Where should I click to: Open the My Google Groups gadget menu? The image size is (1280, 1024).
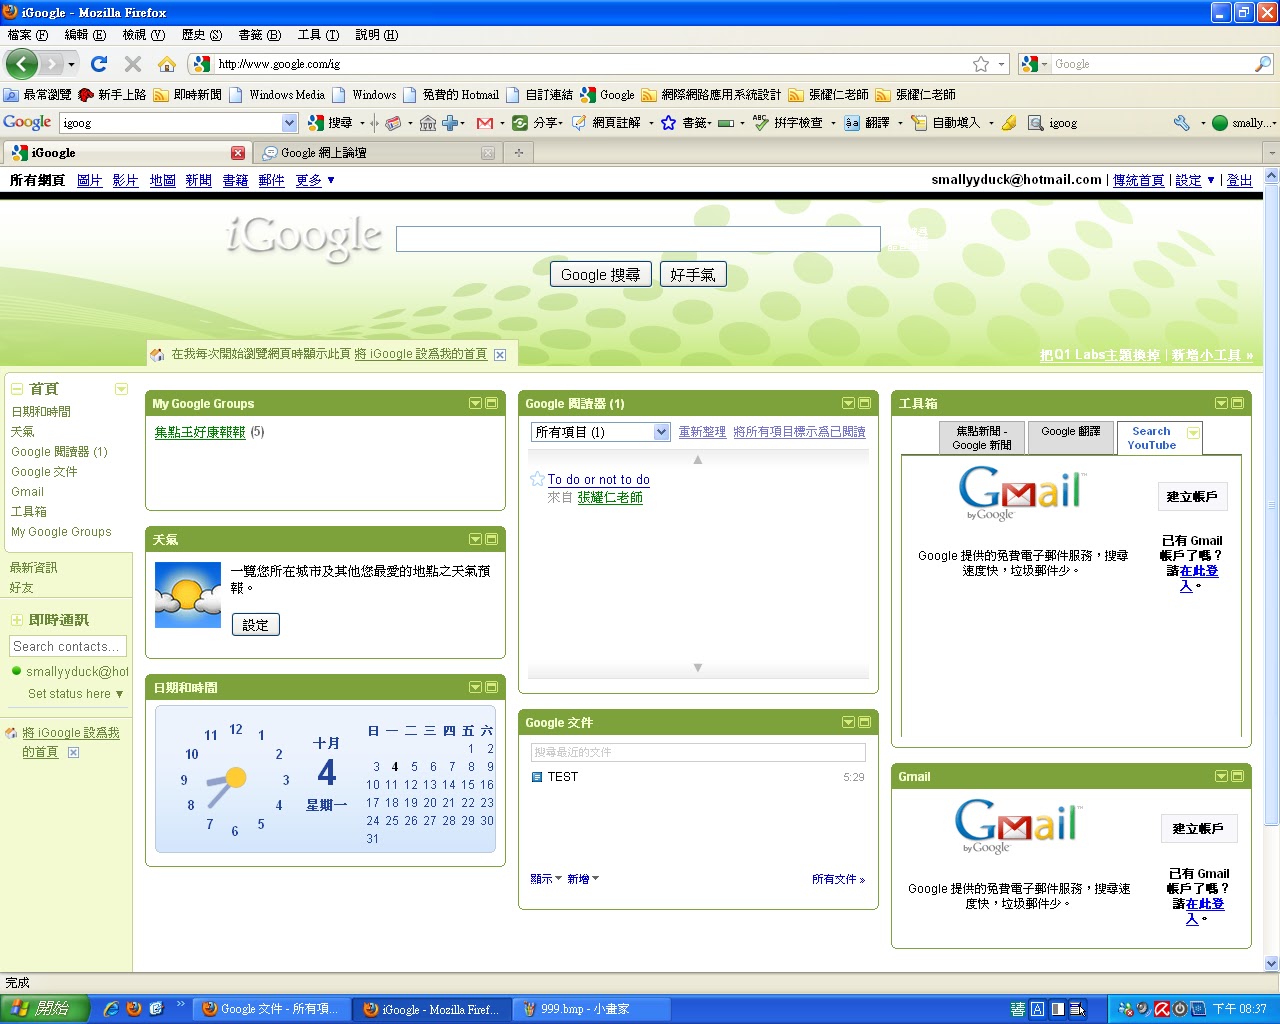[475, 403]
